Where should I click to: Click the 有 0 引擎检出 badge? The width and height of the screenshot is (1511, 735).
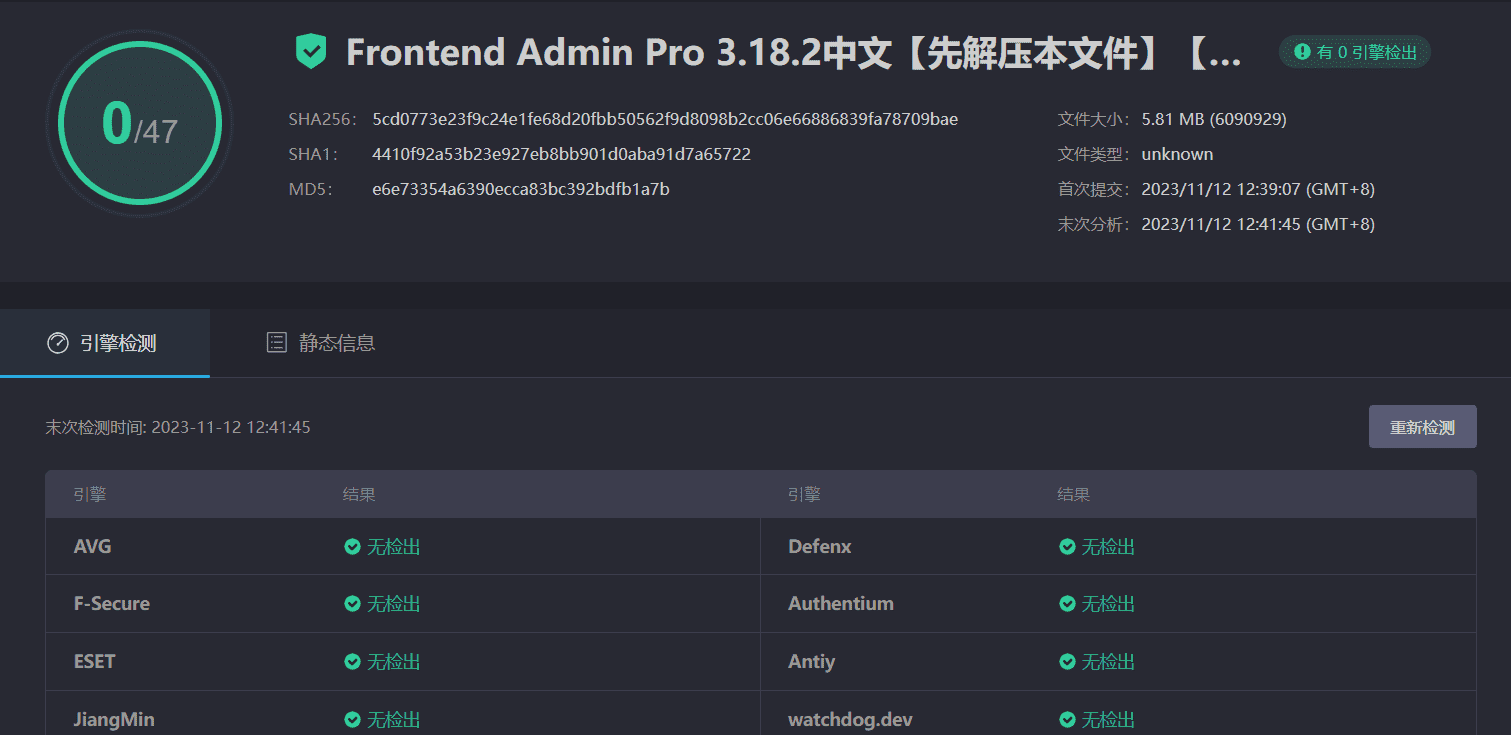point(1355,52)
